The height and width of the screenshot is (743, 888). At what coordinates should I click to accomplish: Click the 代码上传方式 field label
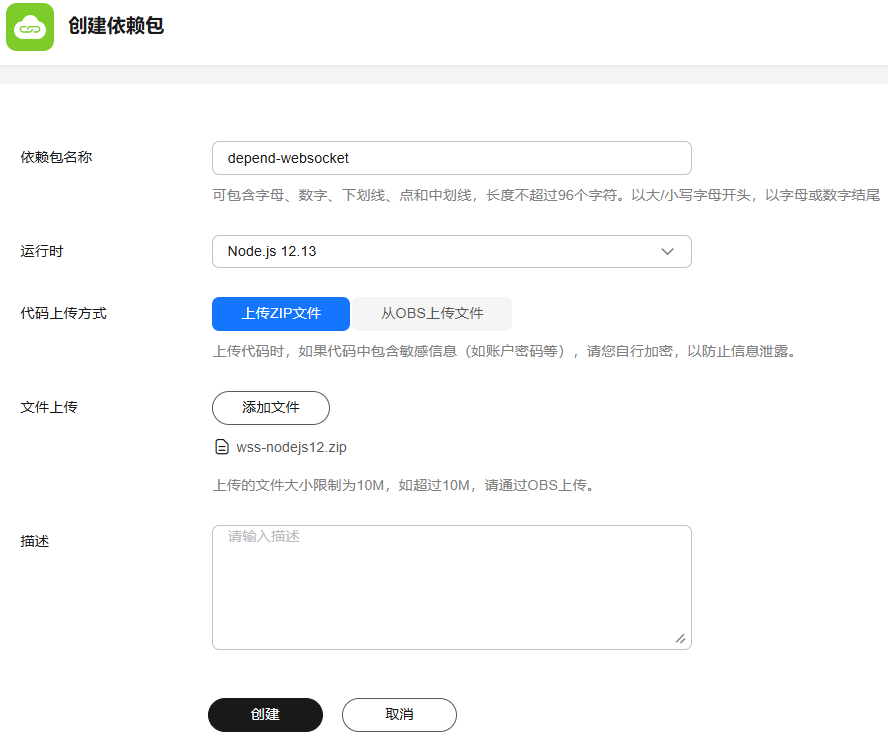(63, 314)
